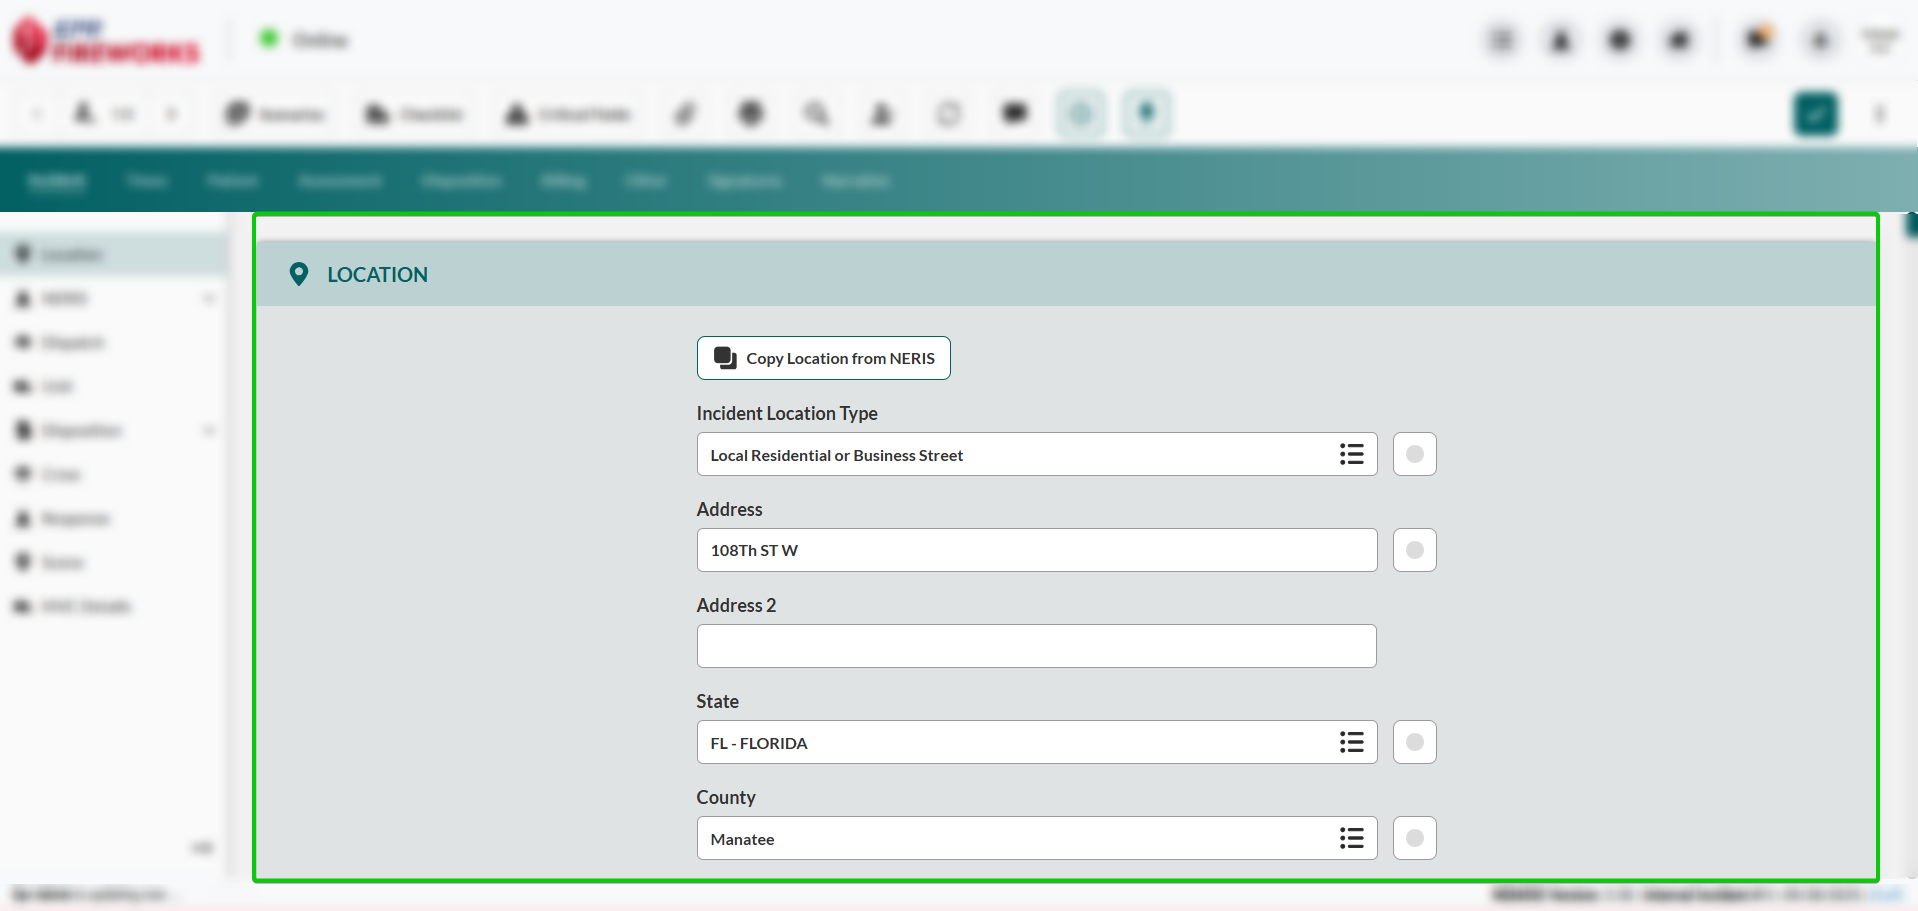
Task: Open the County selection list
Action: coord(1351,839)
